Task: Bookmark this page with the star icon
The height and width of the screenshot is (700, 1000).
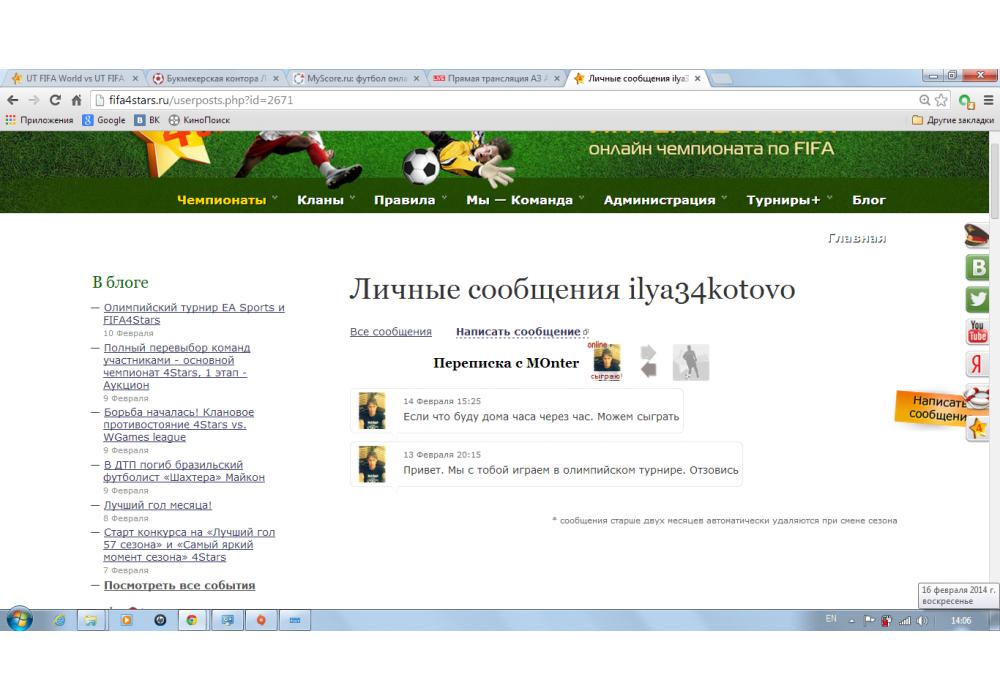Action: click(x=941, y=100)
